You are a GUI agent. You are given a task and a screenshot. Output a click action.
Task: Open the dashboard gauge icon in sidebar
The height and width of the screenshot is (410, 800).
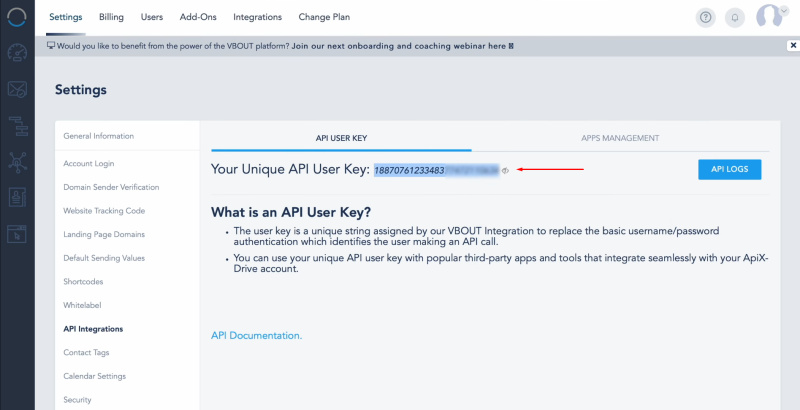pyautogui.click(x=17, y=53)
